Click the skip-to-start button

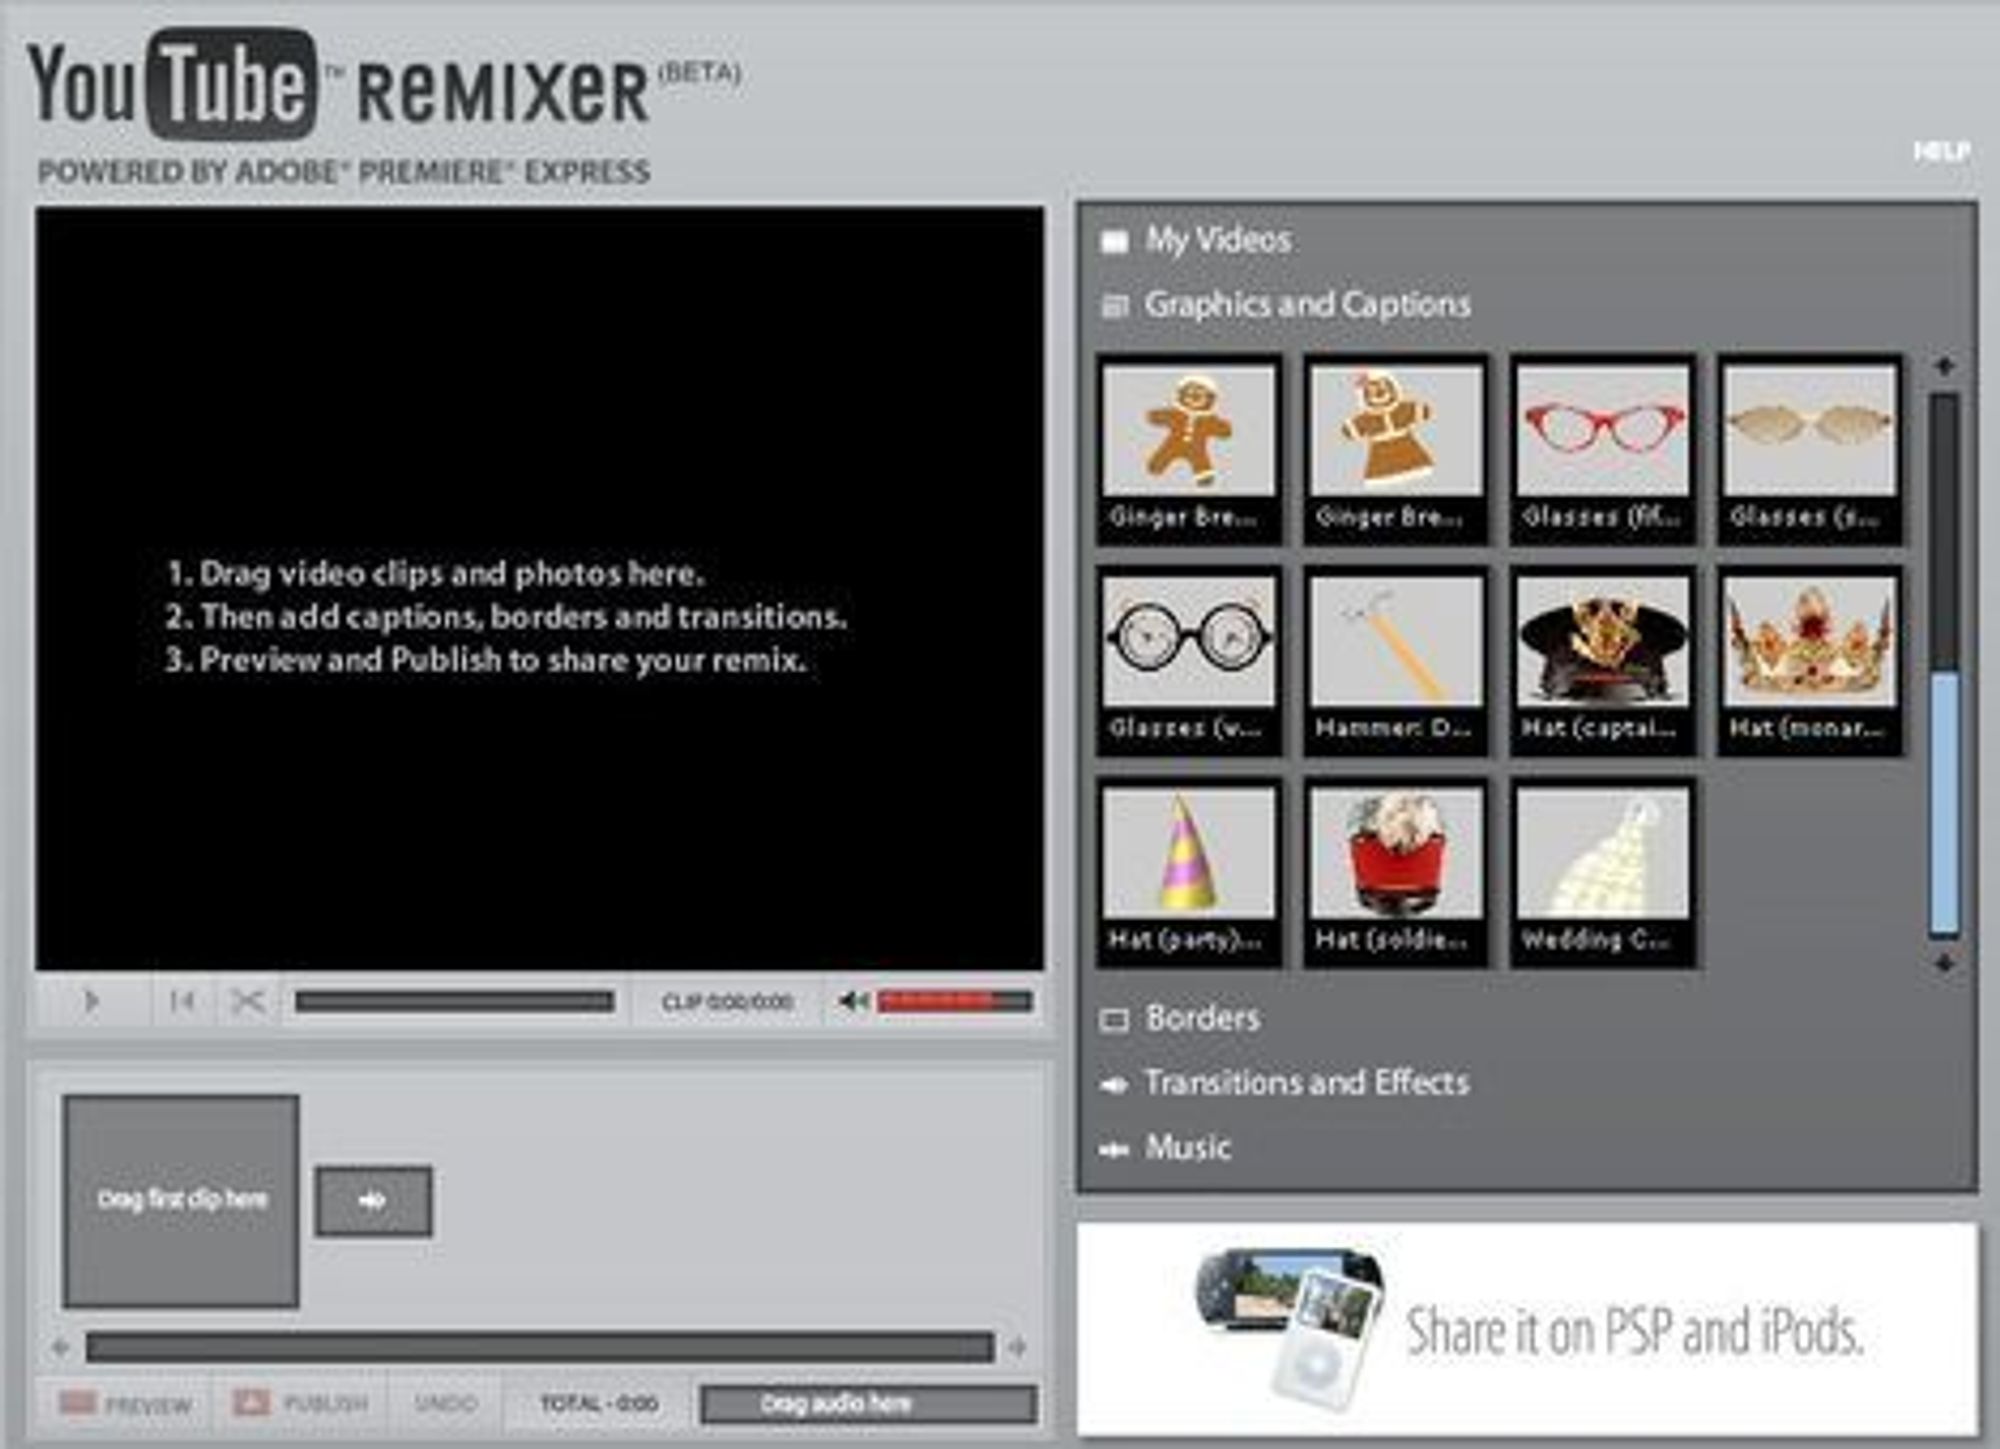click(x=182, y=1001)
